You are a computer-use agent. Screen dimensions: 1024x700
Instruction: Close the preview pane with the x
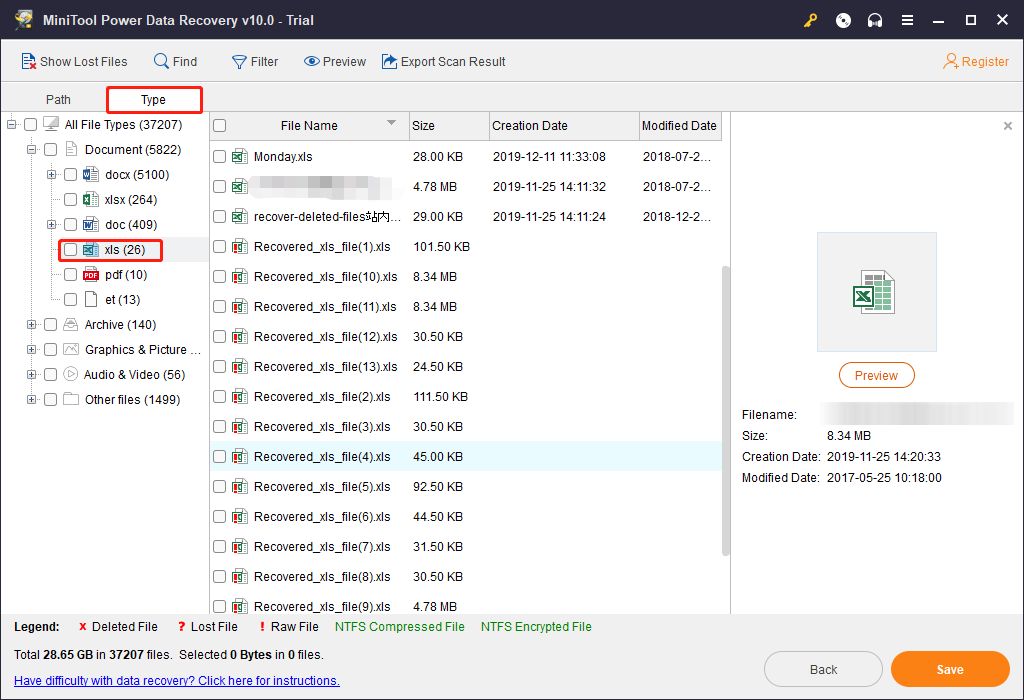click(x=1008, y=125)
